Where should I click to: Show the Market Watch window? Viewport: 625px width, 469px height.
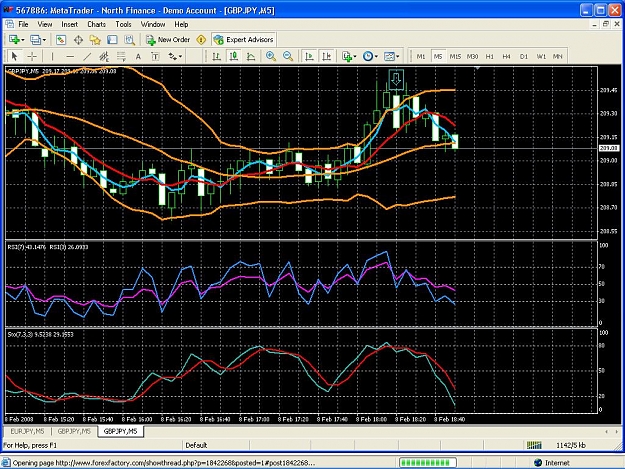(x=61, y=39)
